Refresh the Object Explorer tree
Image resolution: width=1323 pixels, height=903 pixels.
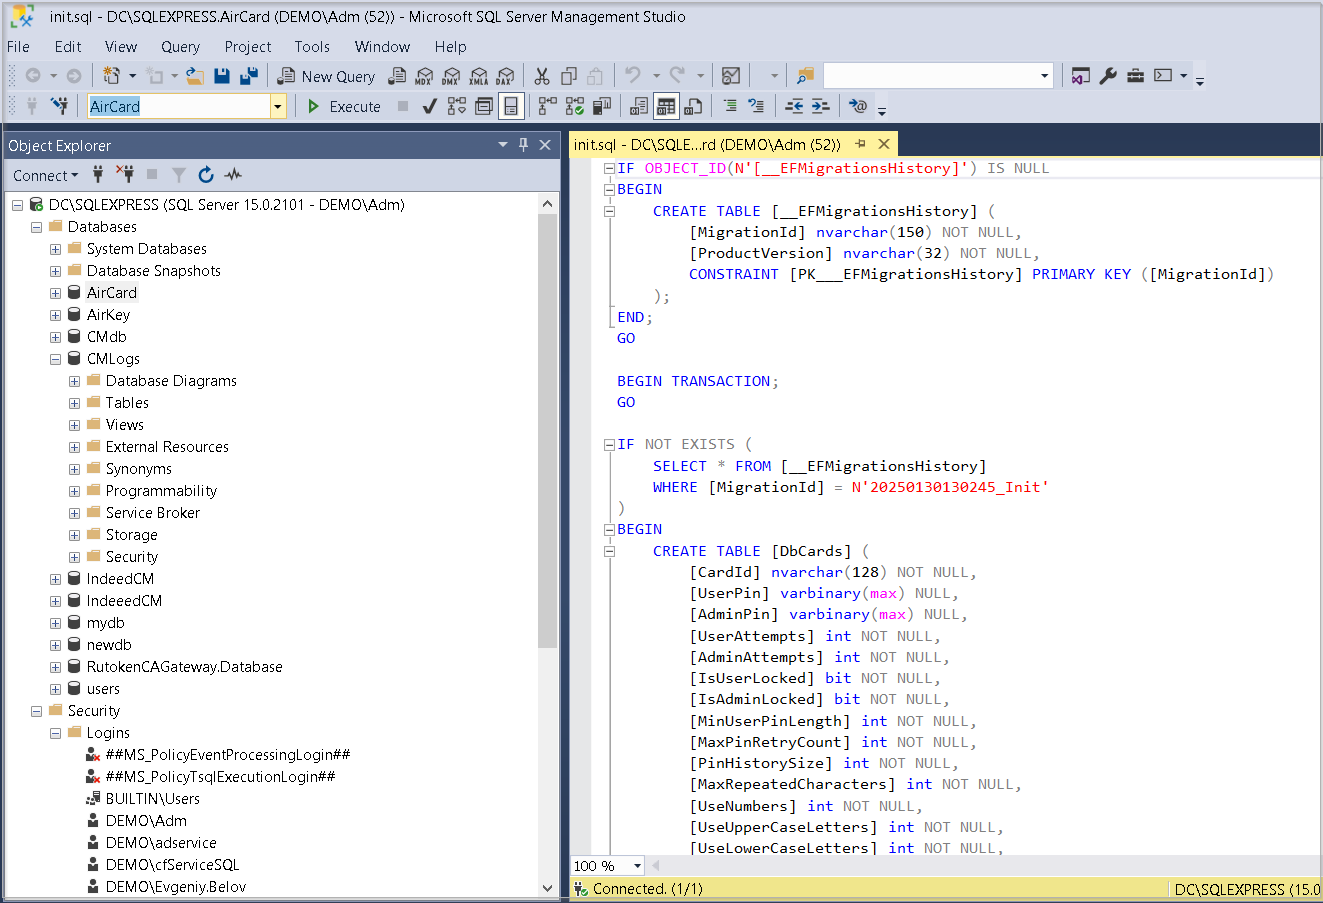[206, 175]
